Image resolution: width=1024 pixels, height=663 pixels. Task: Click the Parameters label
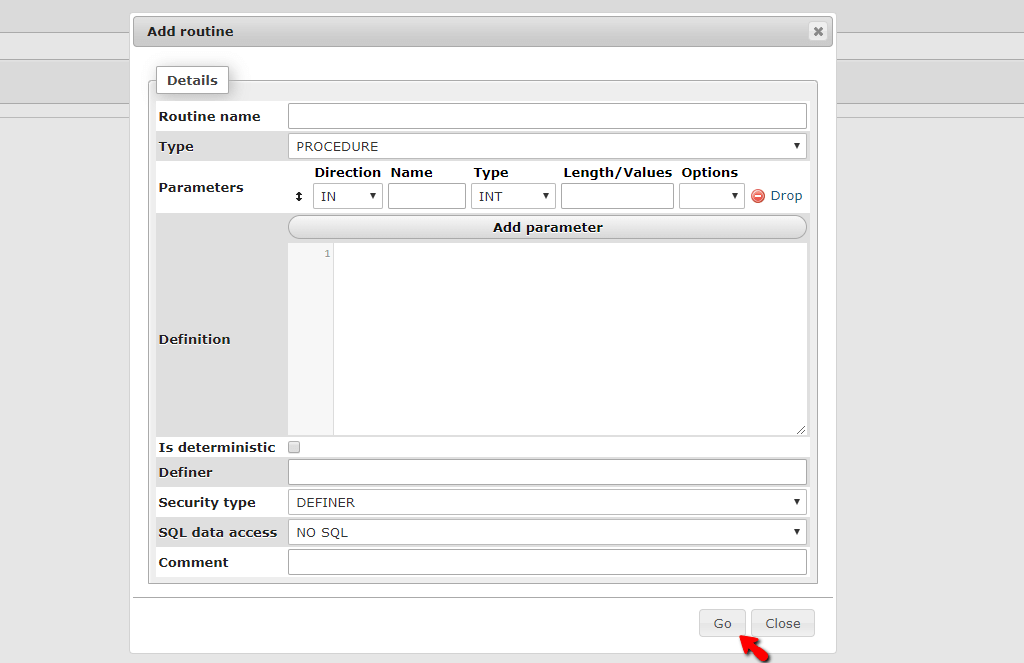coord(200,187)
